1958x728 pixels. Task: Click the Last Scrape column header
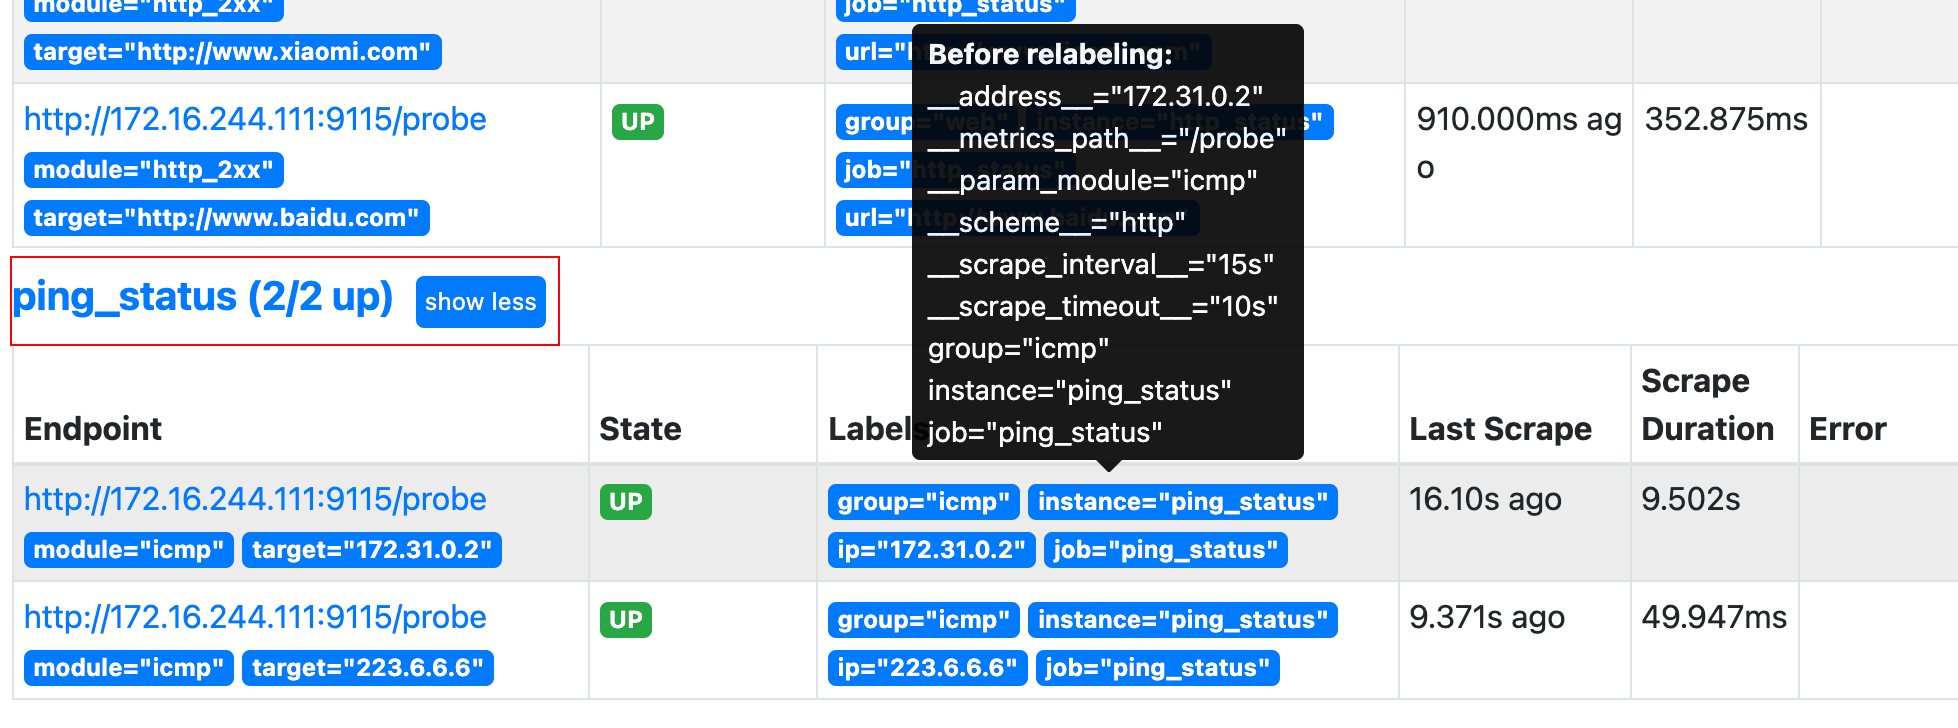pyautogui.click(x=1500, y=429)
